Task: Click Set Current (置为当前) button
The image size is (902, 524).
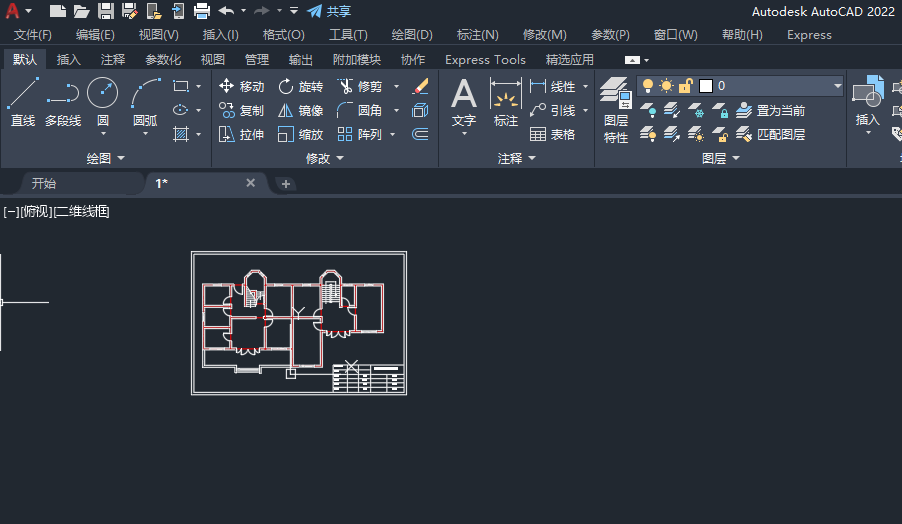Action: 770,110
